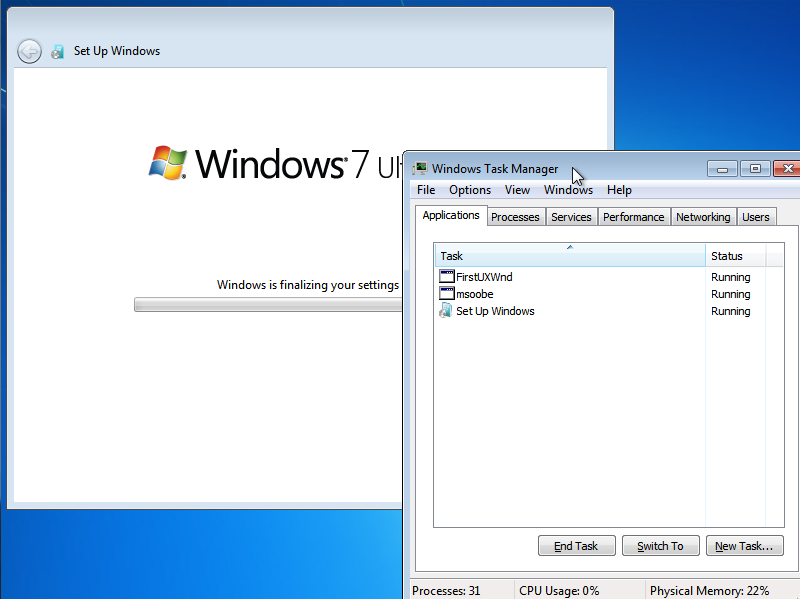Click the Switch To button
800x599 pixels.
(x=660, y=545)
